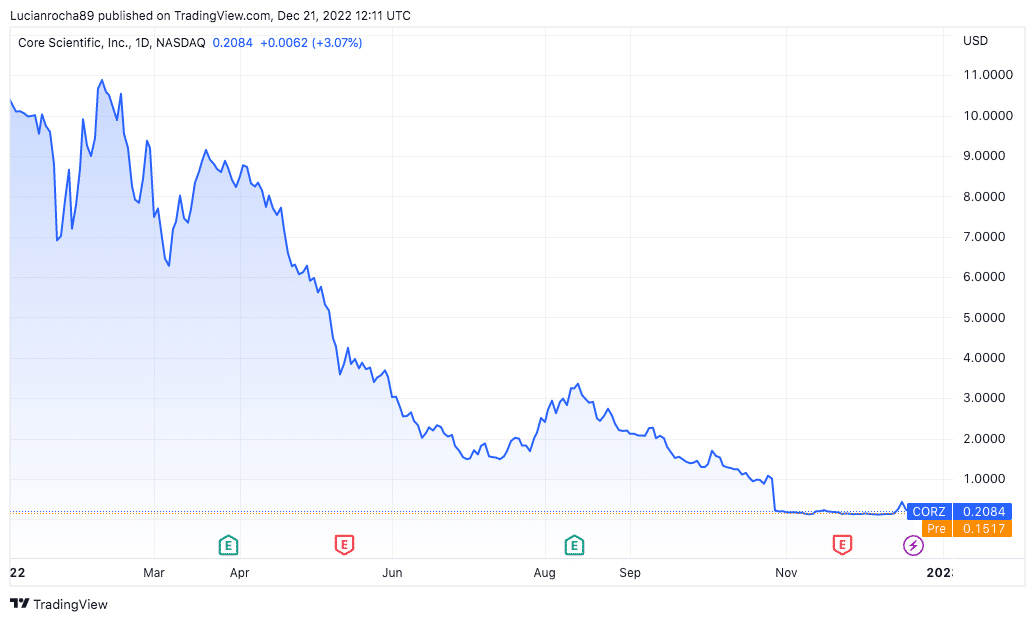Image resolution: width=1035 pixels, height=621 pixels.
Task: Click the 9.0000 price axis label
Action: click(x=984, y=156)
